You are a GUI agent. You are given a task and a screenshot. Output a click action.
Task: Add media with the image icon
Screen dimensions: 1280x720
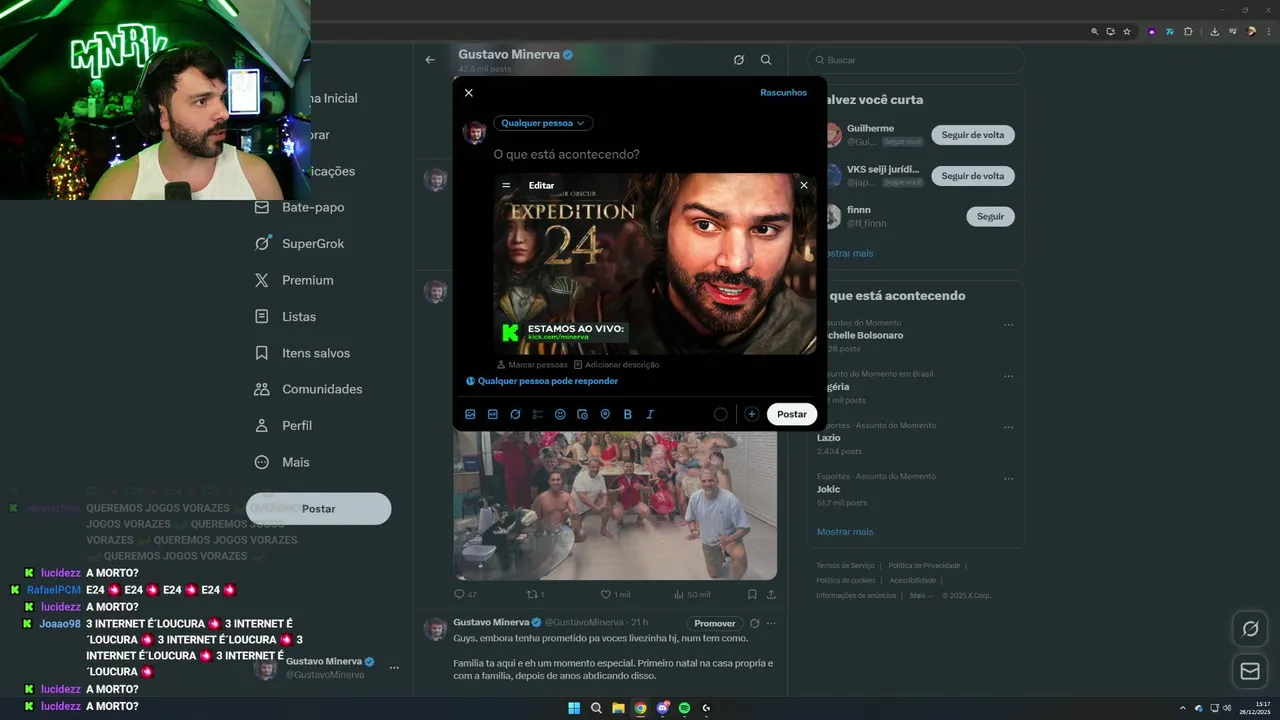coord(470,414)
